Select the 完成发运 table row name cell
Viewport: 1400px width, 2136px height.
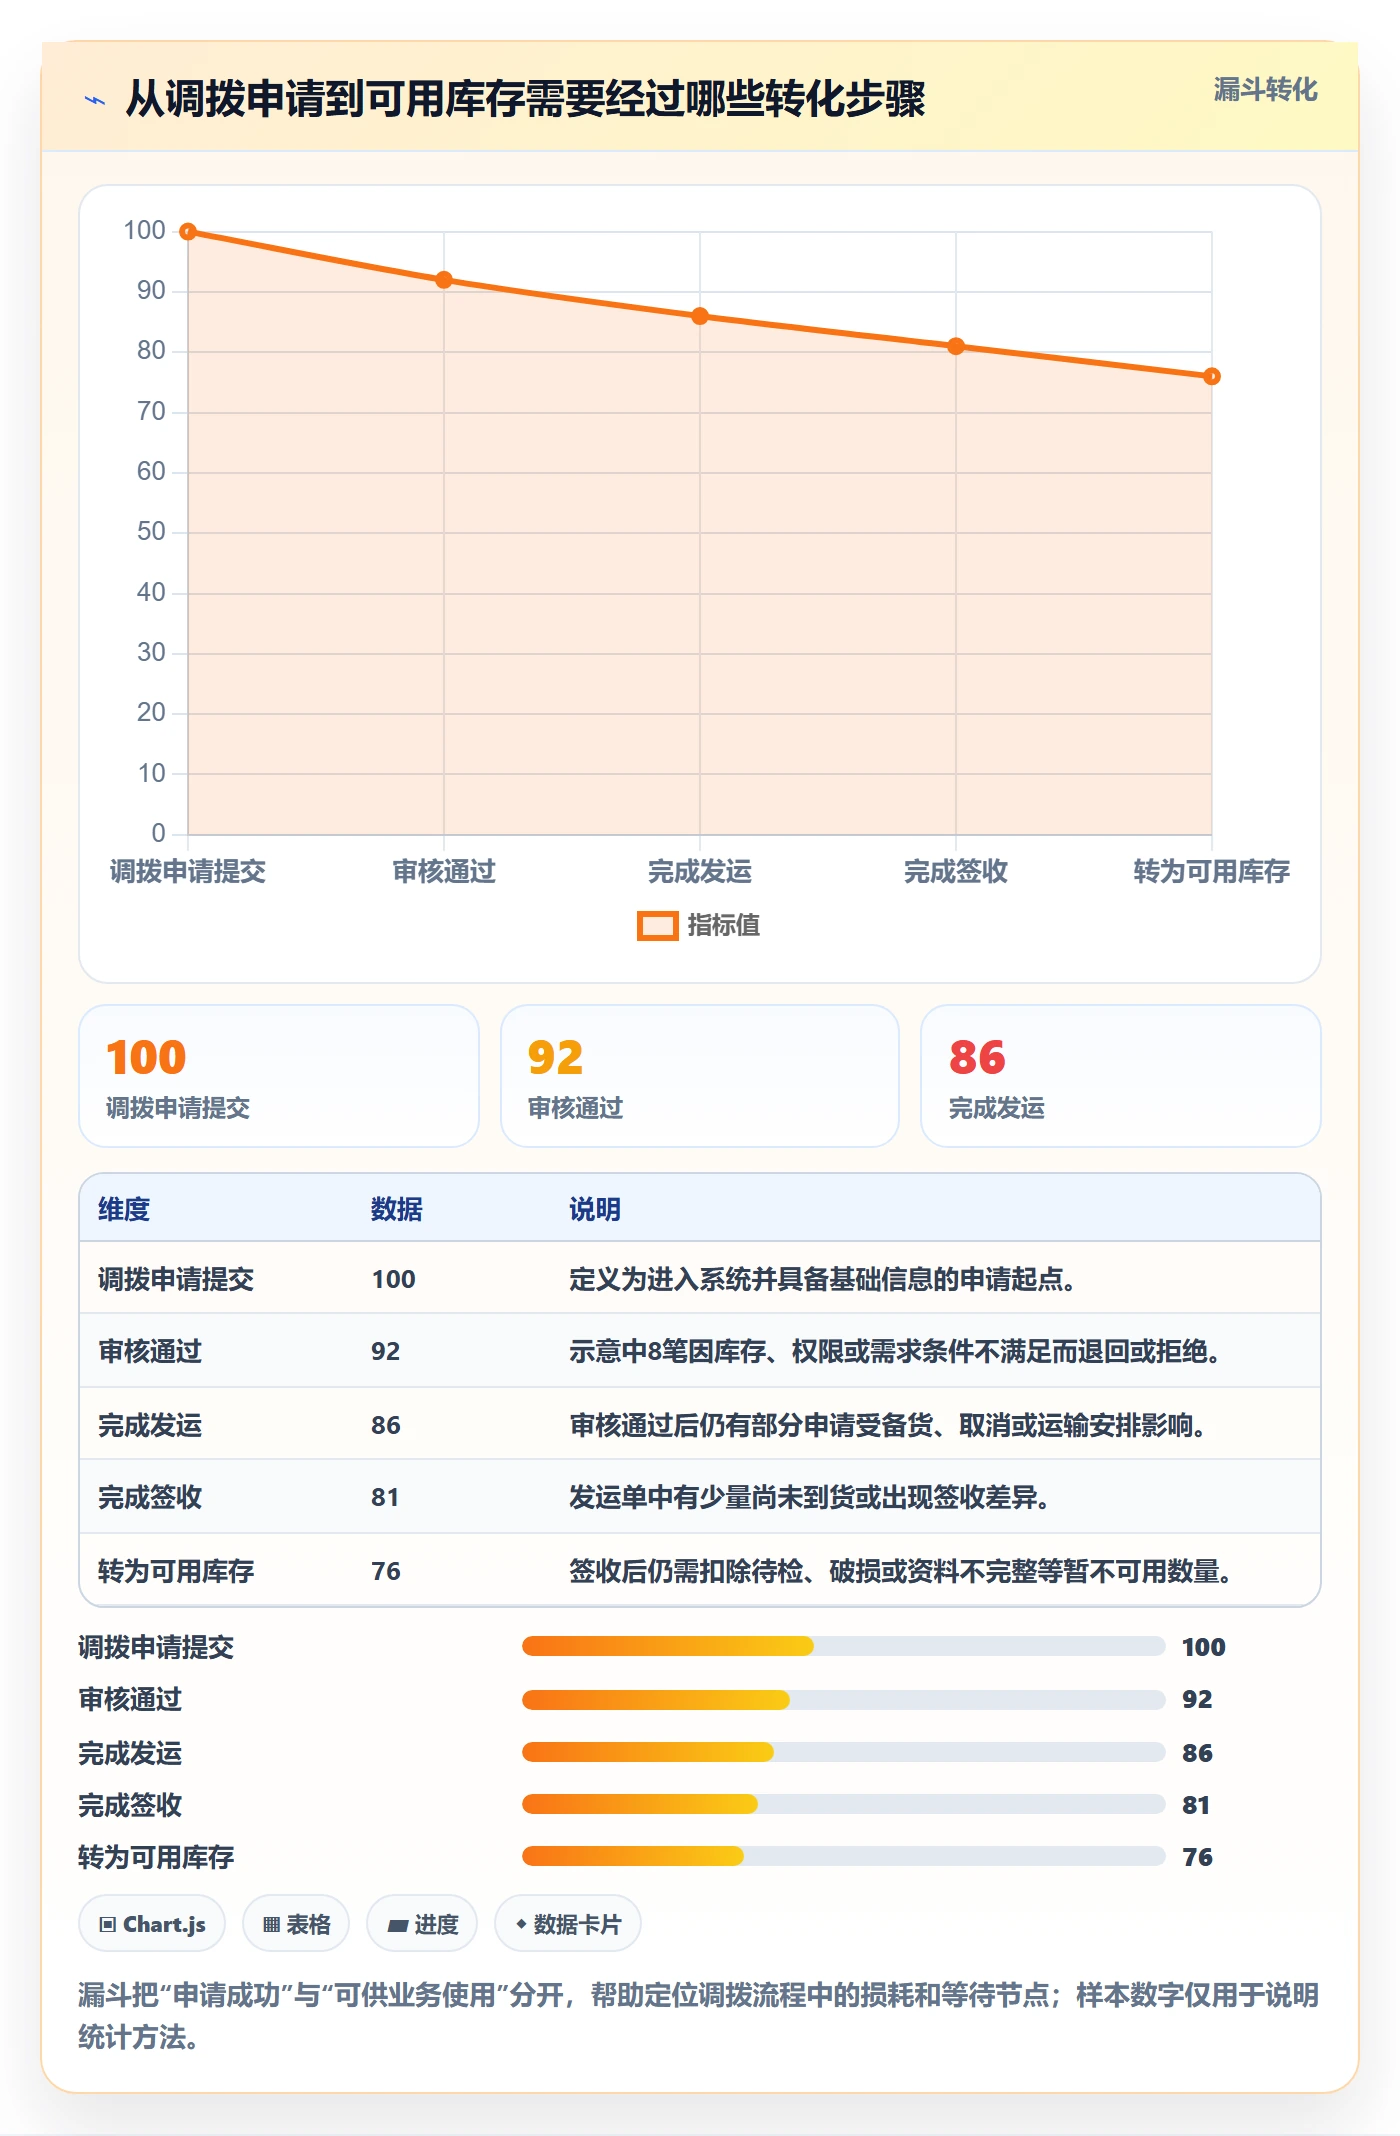150,1426
